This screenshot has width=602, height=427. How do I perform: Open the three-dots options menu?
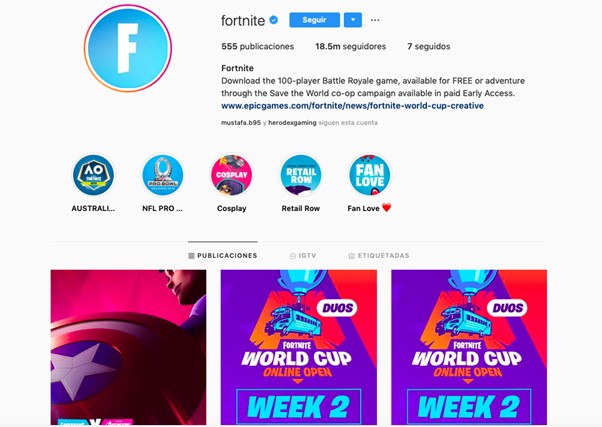click(x=375, y=20)
